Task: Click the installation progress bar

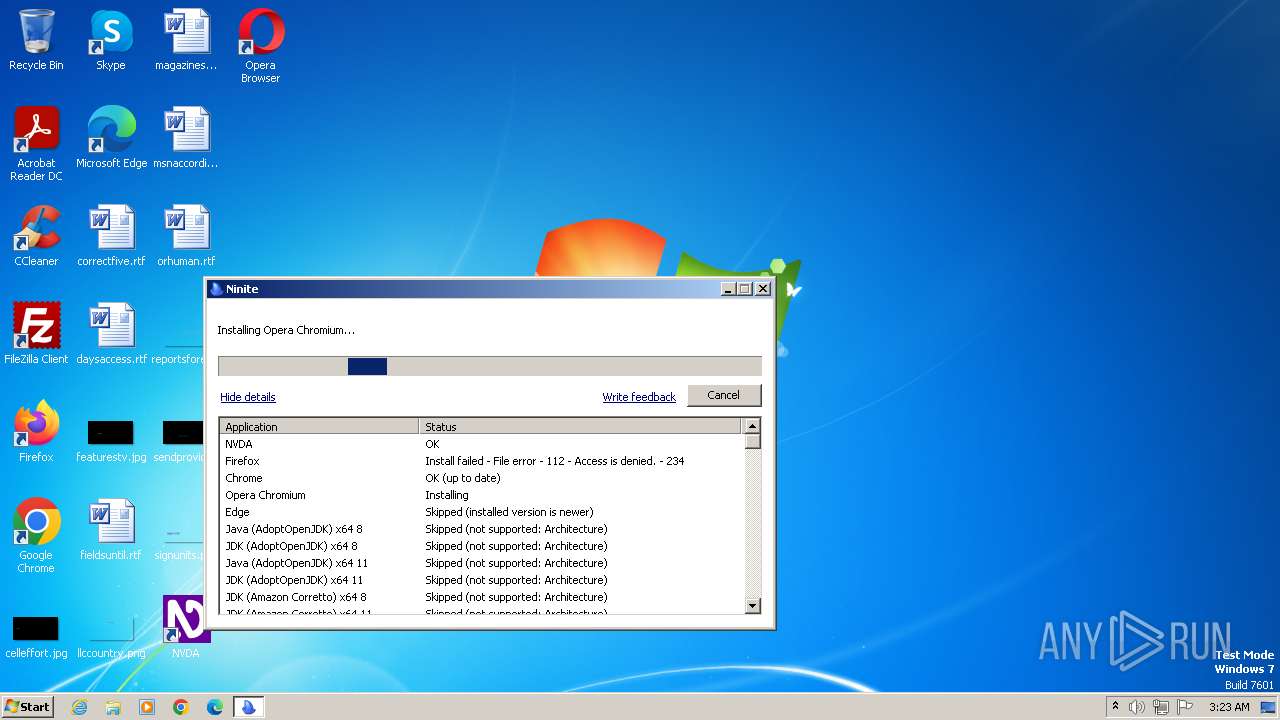Action: pos(490,366)
